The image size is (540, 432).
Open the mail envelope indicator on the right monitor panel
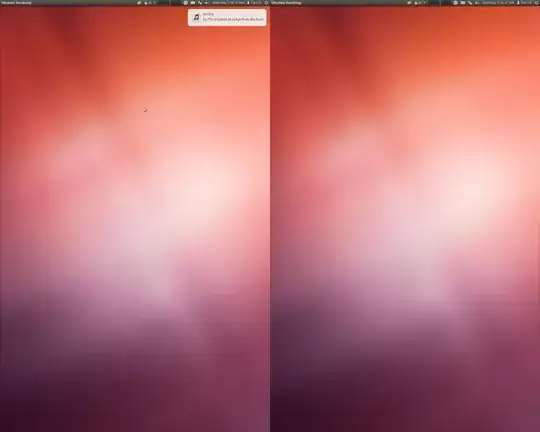pyautogui.click(x=463, y=3)
